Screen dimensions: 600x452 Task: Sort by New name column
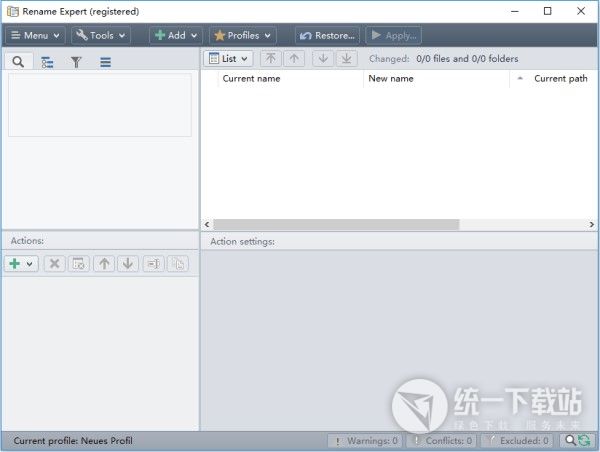(x=436, y=78)
